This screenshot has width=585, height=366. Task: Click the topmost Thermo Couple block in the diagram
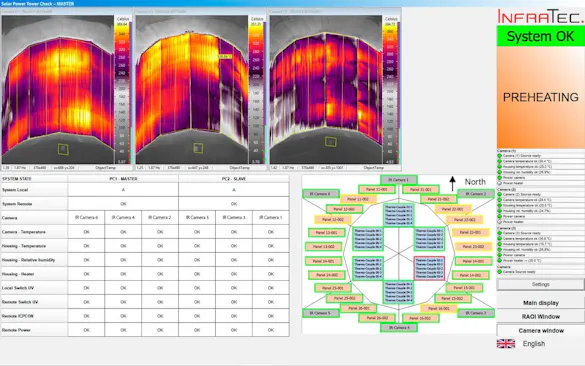(x=398, y=215)
